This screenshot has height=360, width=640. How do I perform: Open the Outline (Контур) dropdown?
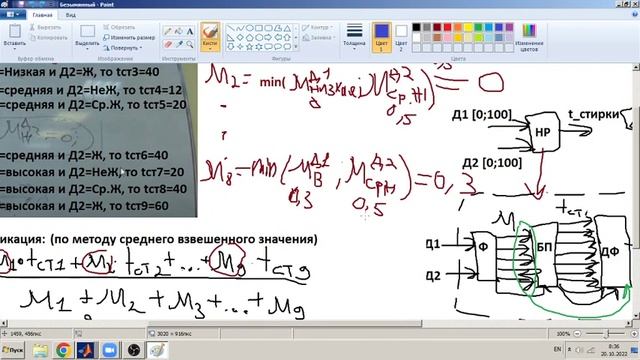point(318,27)
